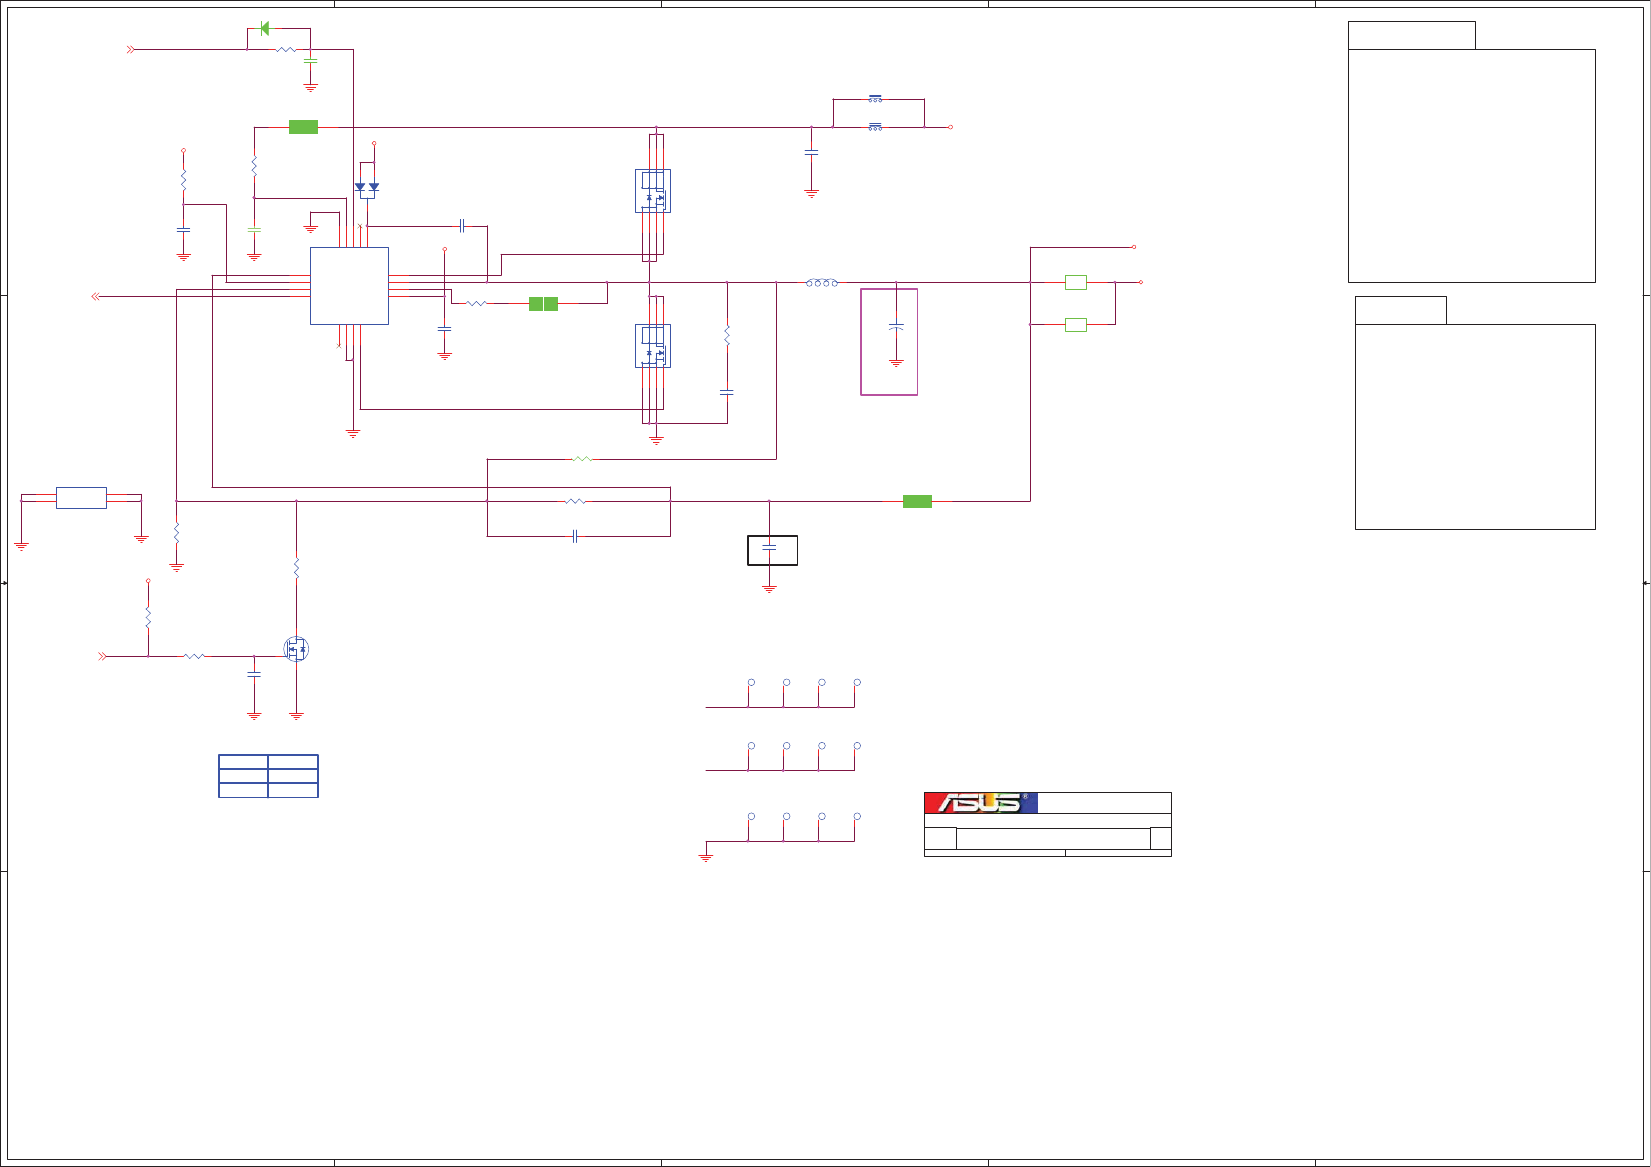The image size is (1651, 1167).
Task: Select the upper MOSFET symbol box
Action: pos(653,191)
